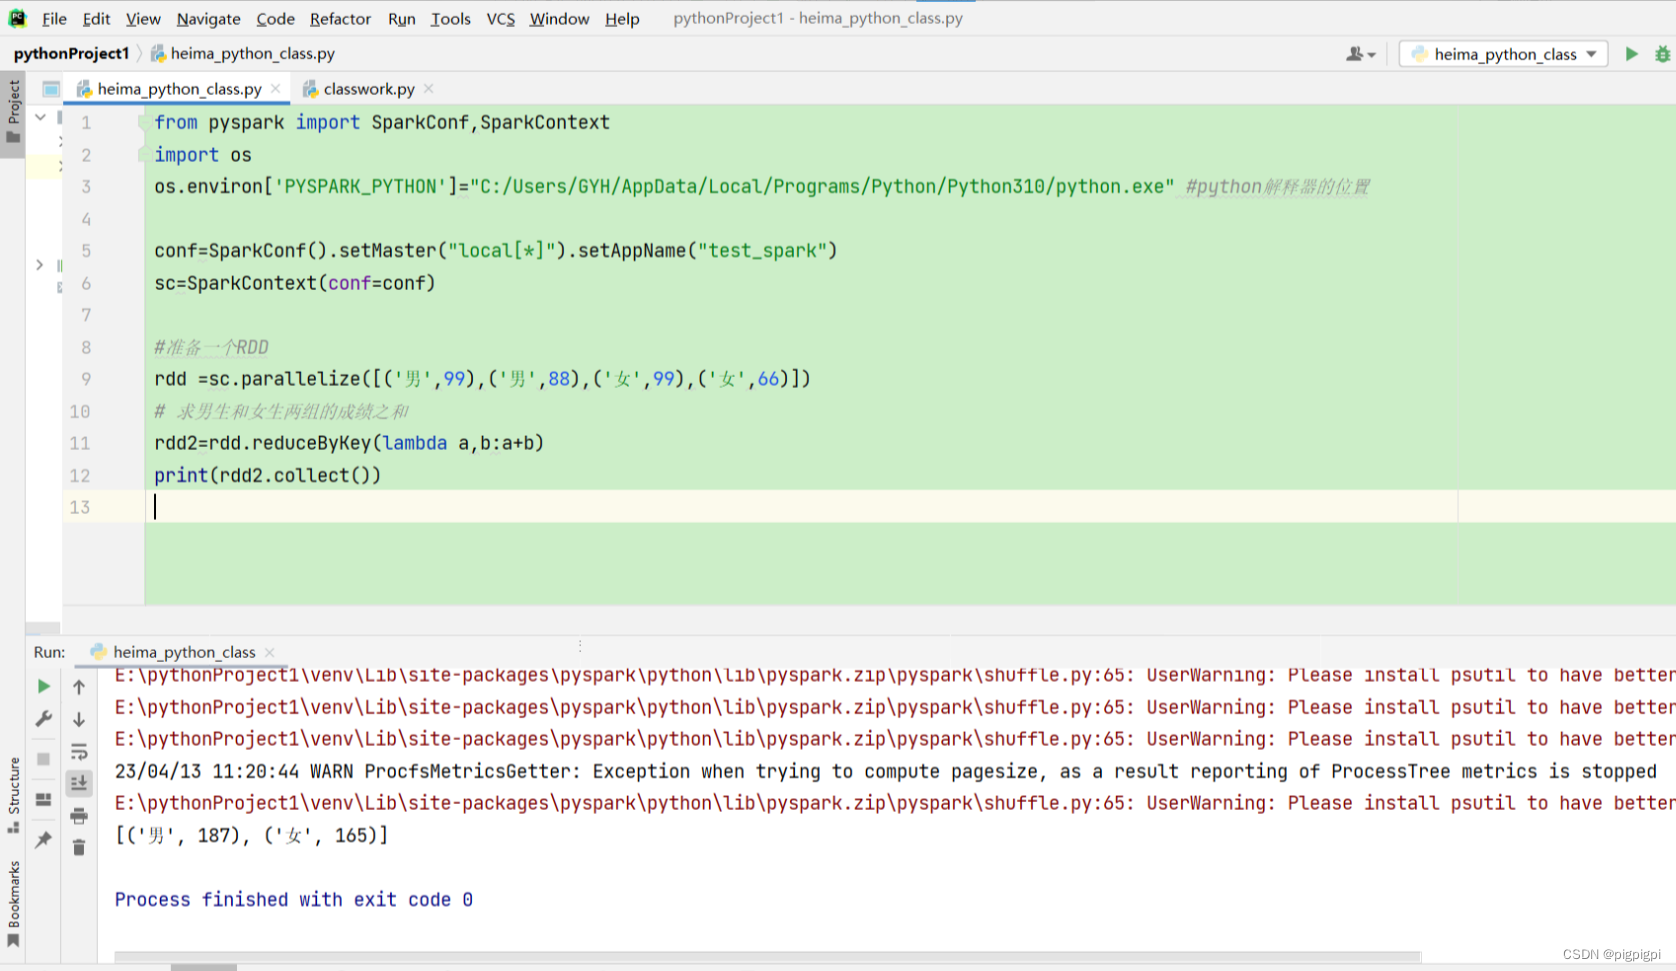Open the user account dropdown icon
The image size is (1676, 971).
click(x=1361, y=54)
